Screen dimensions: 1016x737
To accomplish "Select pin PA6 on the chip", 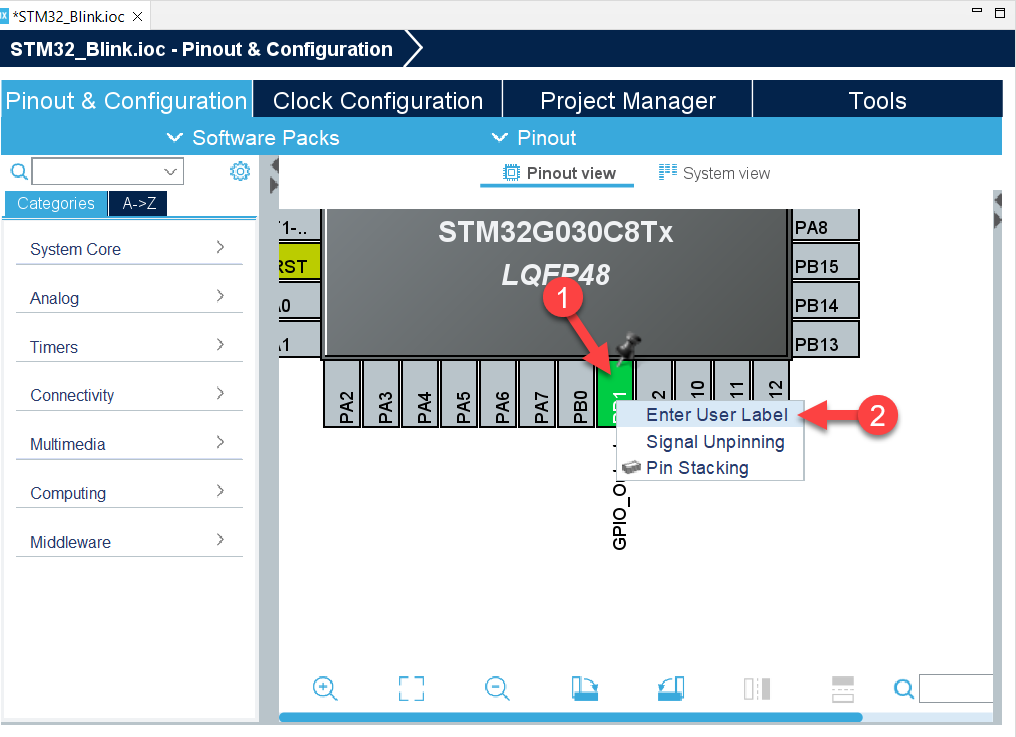I will [498, 394].
